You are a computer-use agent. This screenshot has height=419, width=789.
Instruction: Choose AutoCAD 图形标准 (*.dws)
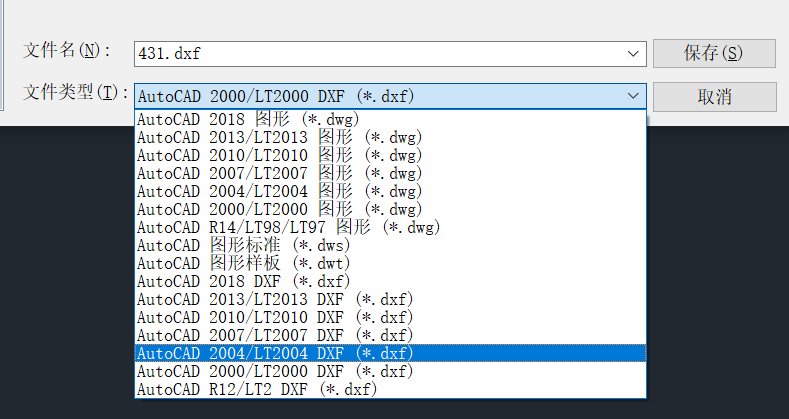(390, 245)
